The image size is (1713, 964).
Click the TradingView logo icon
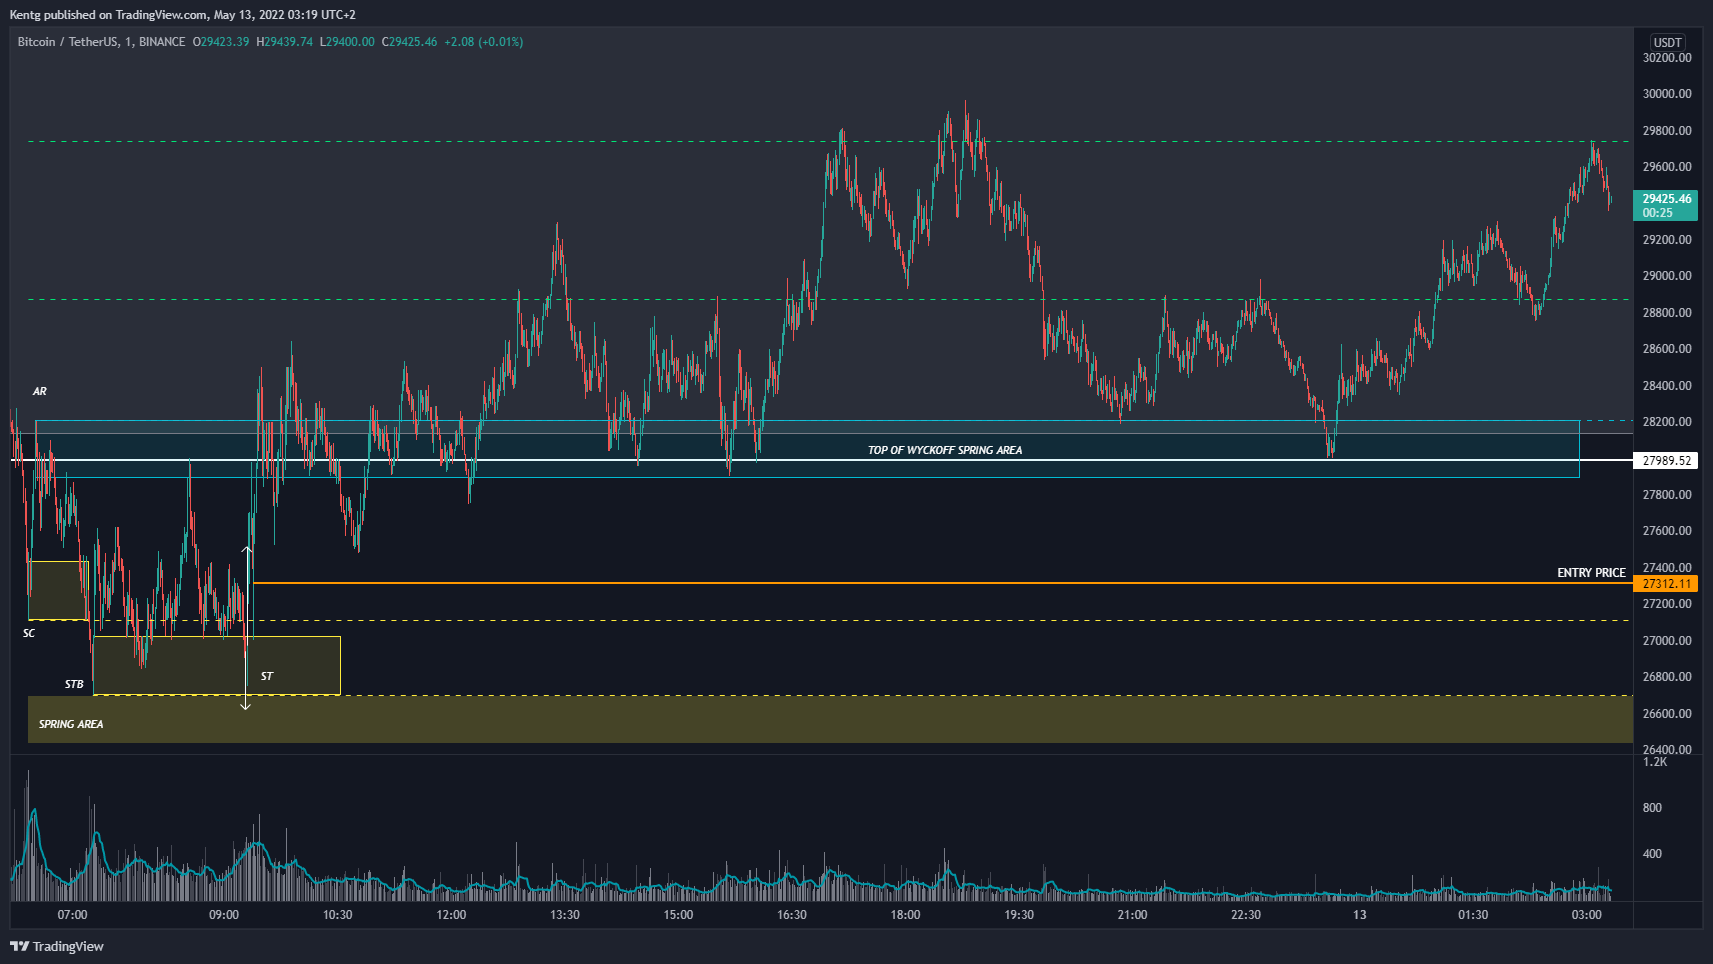pos(19,946)
